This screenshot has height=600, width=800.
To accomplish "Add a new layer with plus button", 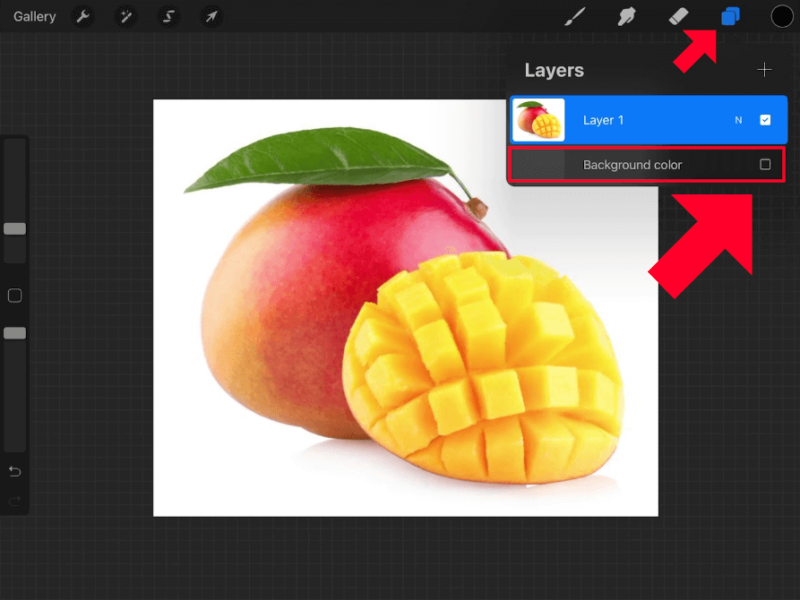I will coord(765,69).
